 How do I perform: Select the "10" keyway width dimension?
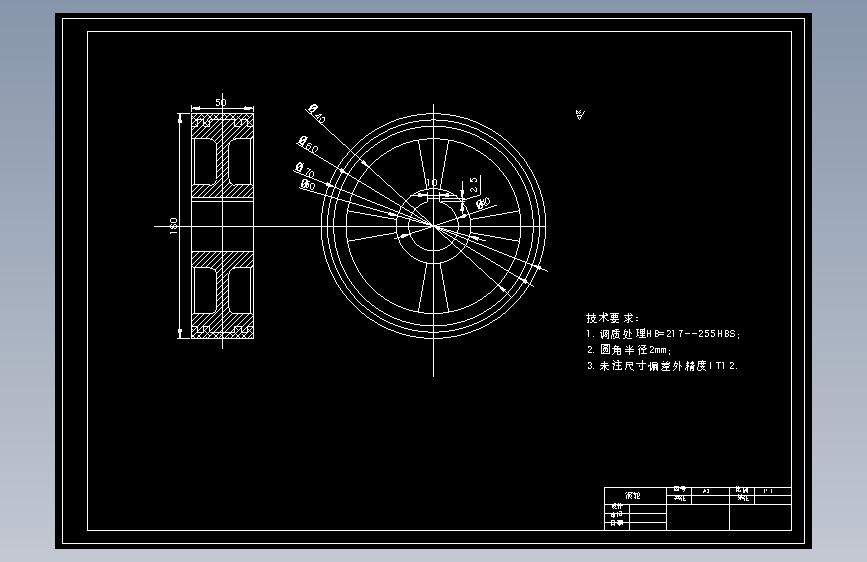pos(431,182)
